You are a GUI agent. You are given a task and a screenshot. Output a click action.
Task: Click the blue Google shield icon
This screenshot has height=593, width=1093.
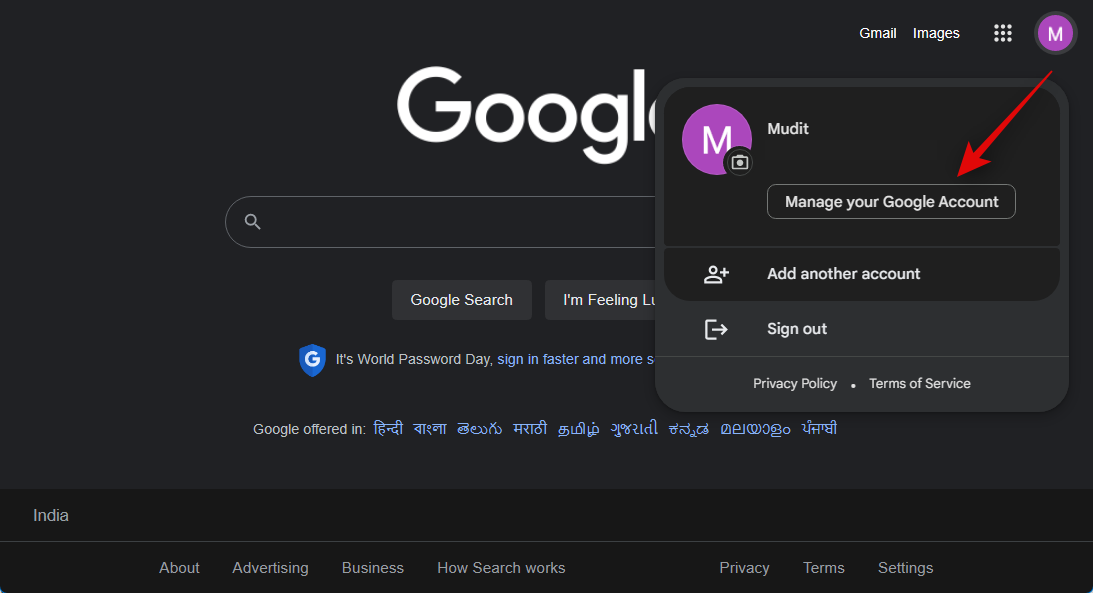(312, 360)
